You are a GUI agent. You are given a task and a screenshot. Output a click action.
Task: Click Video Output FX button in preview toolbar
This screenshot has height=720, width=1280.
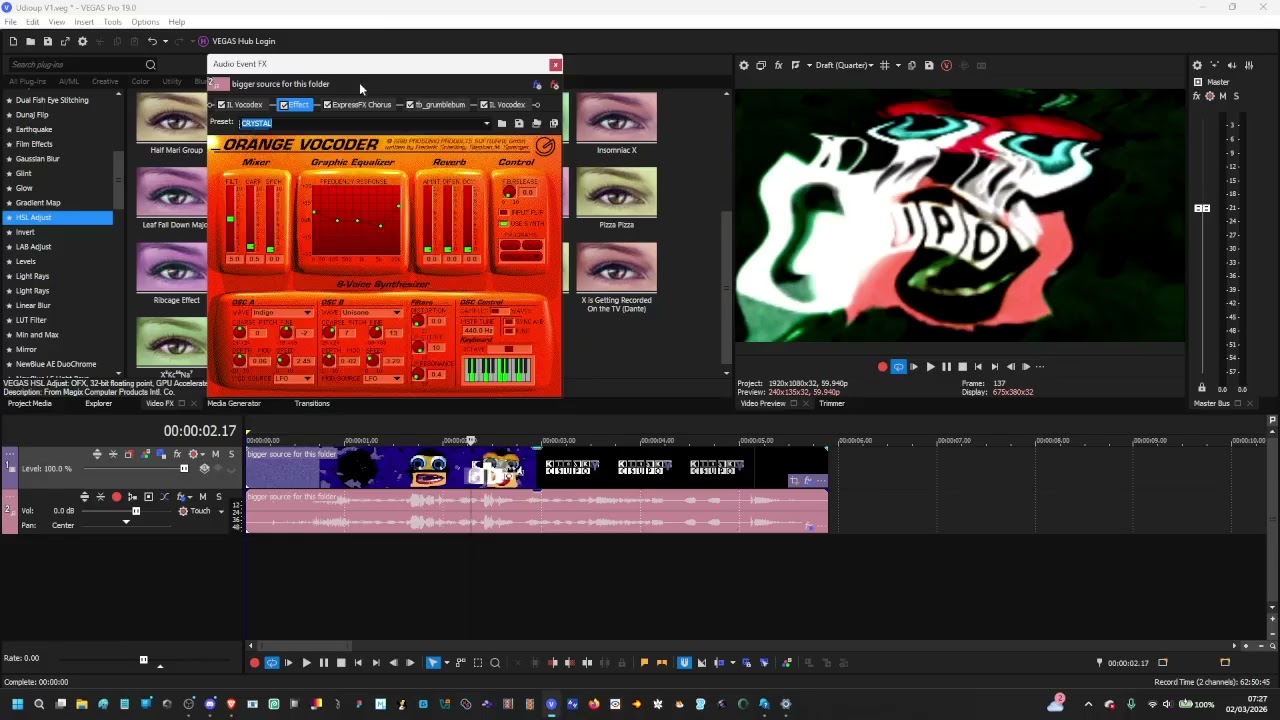tap(778, 65)
